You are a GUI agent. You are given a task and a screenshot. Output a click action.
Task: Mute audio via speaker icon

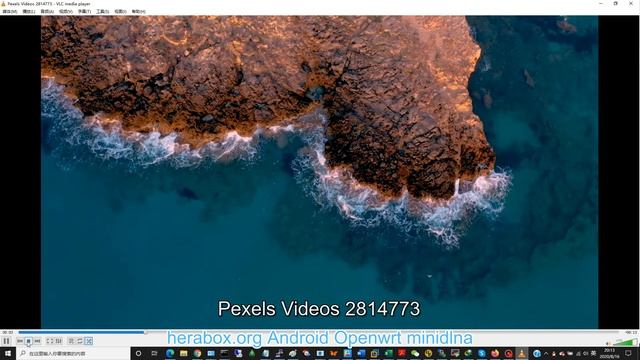(x=609, y=343)
